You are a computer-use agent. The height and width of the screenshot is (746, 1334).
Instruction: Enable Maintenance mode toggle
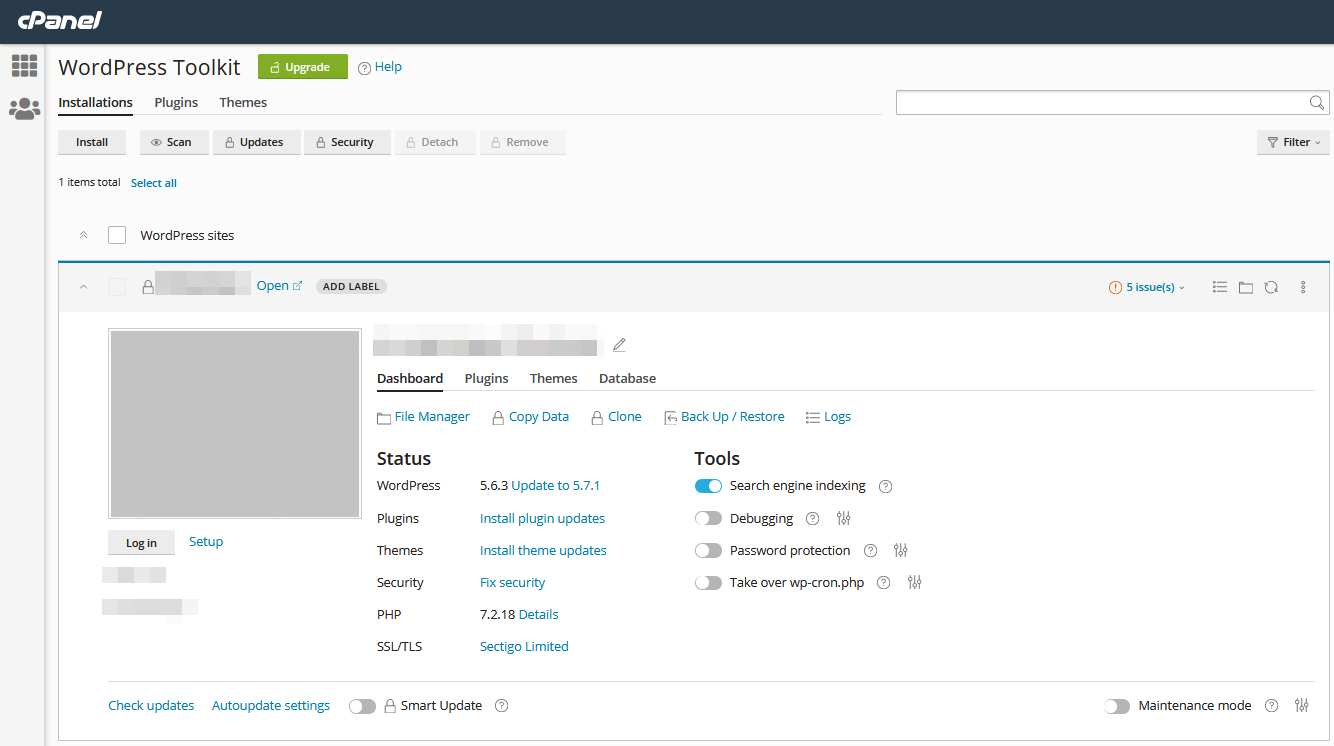(1117, 706)
